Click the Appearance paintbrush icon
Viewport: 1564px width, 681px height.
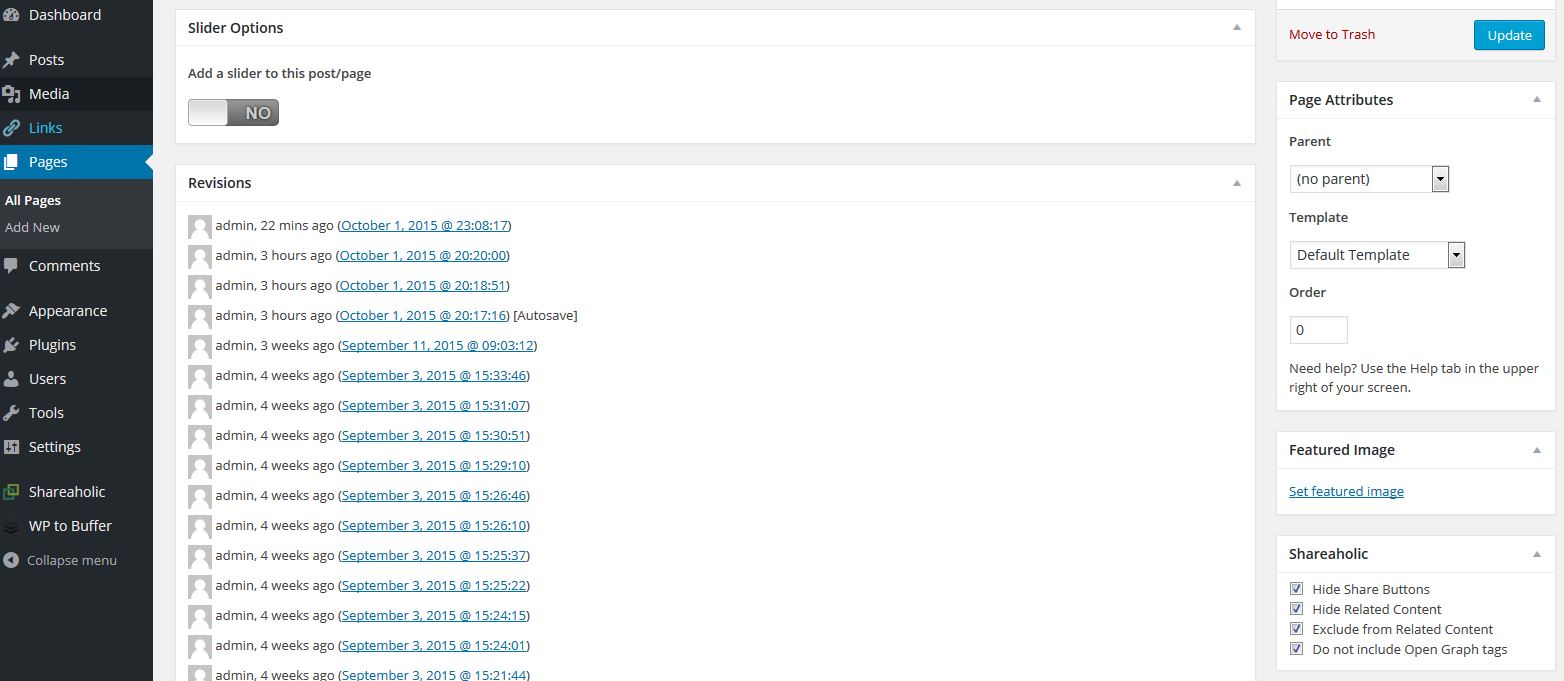point(12,311)
